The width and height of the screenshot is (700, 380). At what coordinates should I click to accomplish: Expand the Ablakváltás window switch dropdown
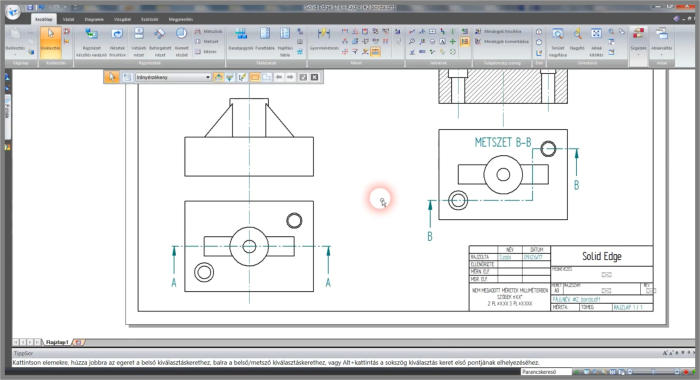coord(662,55)
